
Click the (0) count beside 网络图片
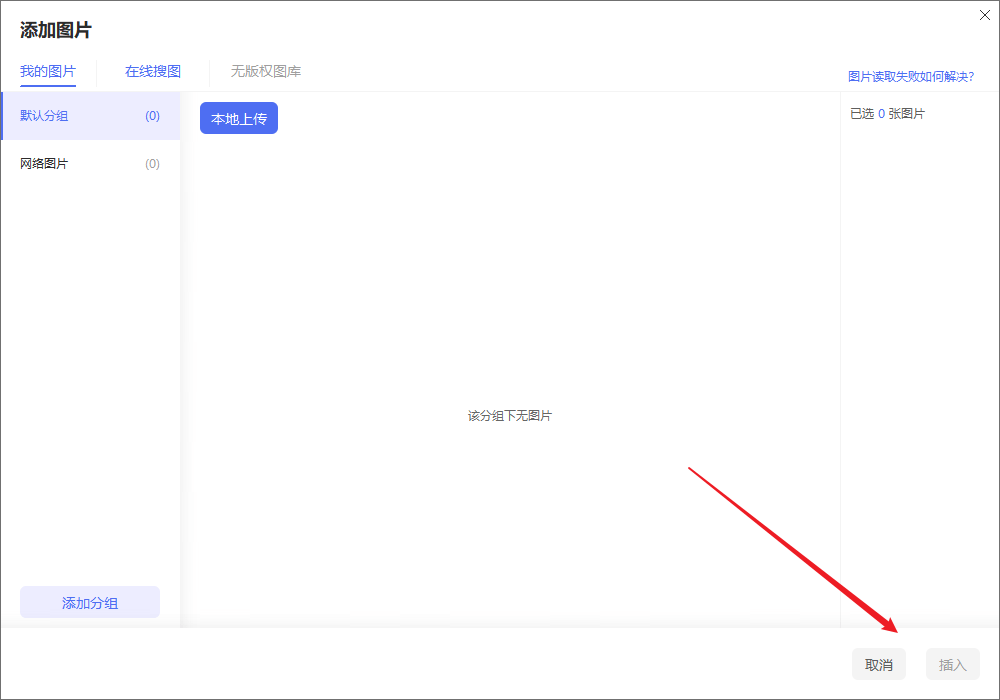click(152, 164)
